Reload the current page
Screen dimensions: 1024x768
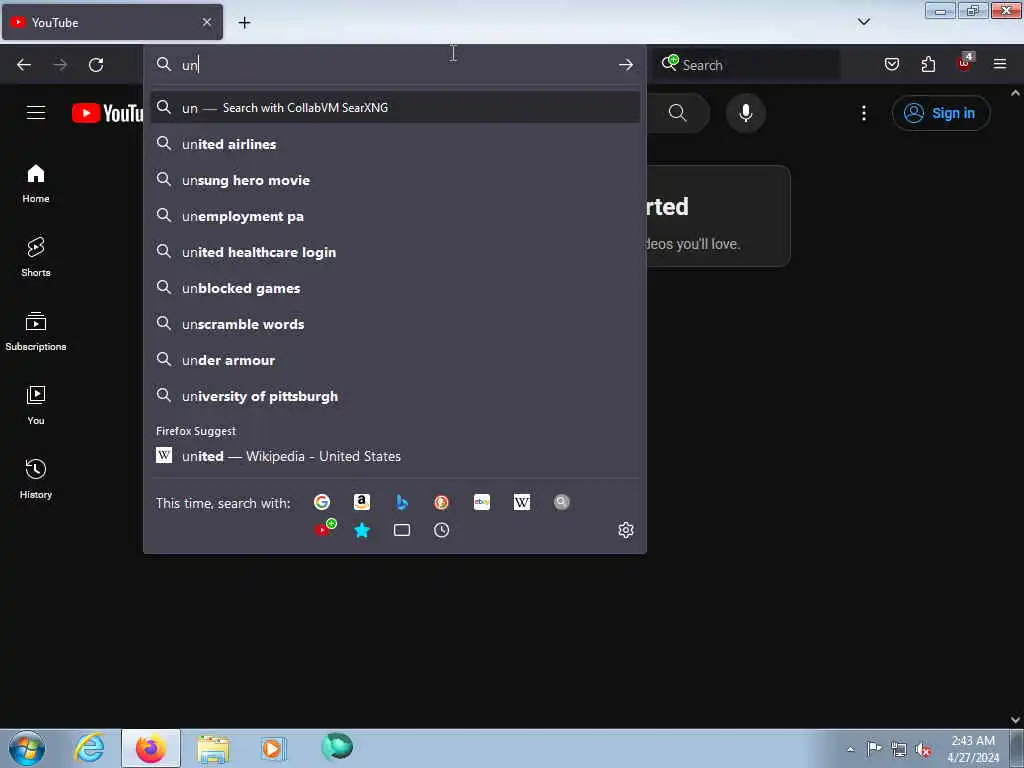96,65
